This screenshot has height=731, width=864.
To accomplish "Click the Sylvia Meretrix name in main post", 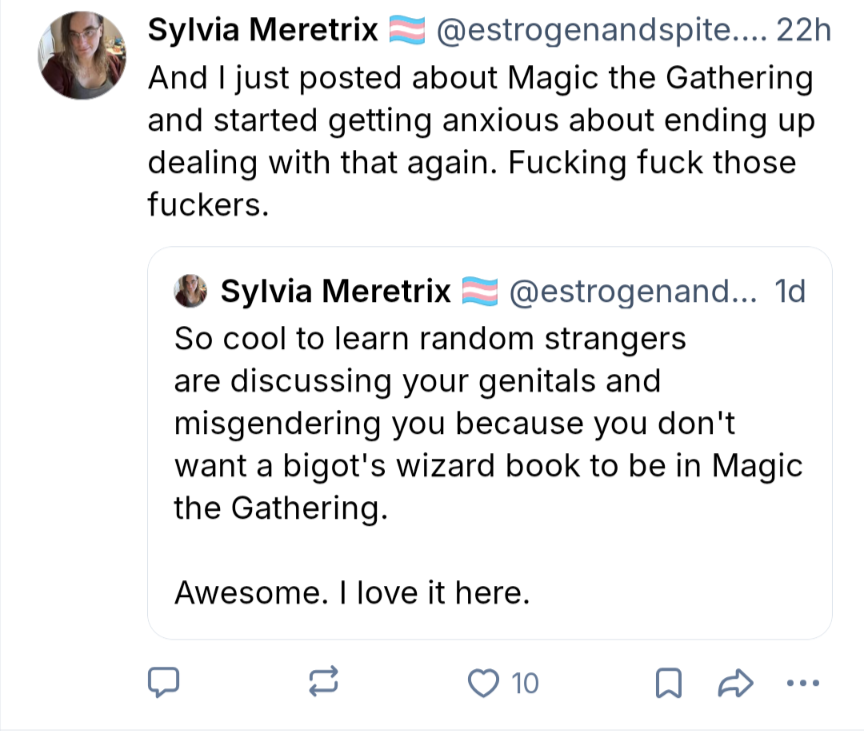I will pos(263,30).
